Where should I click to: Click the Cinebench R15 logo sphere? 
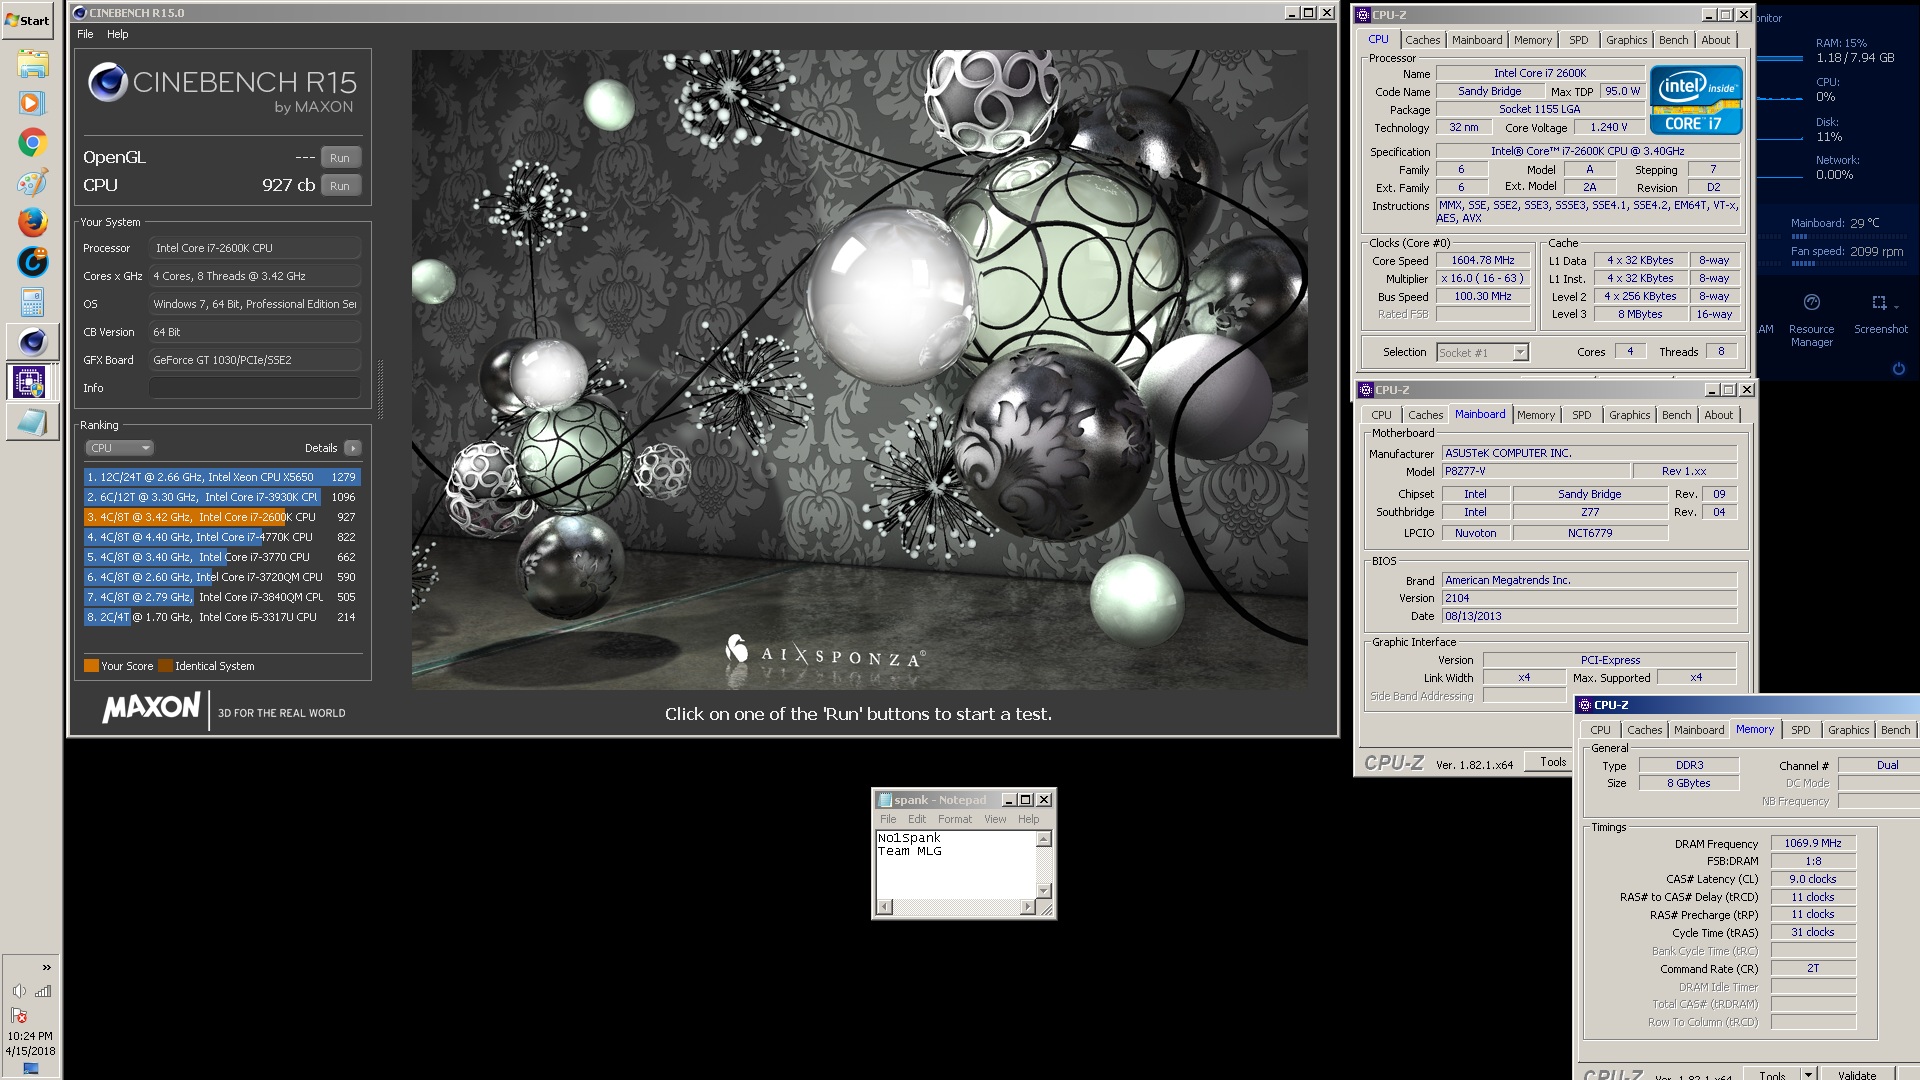pos(107,82)
